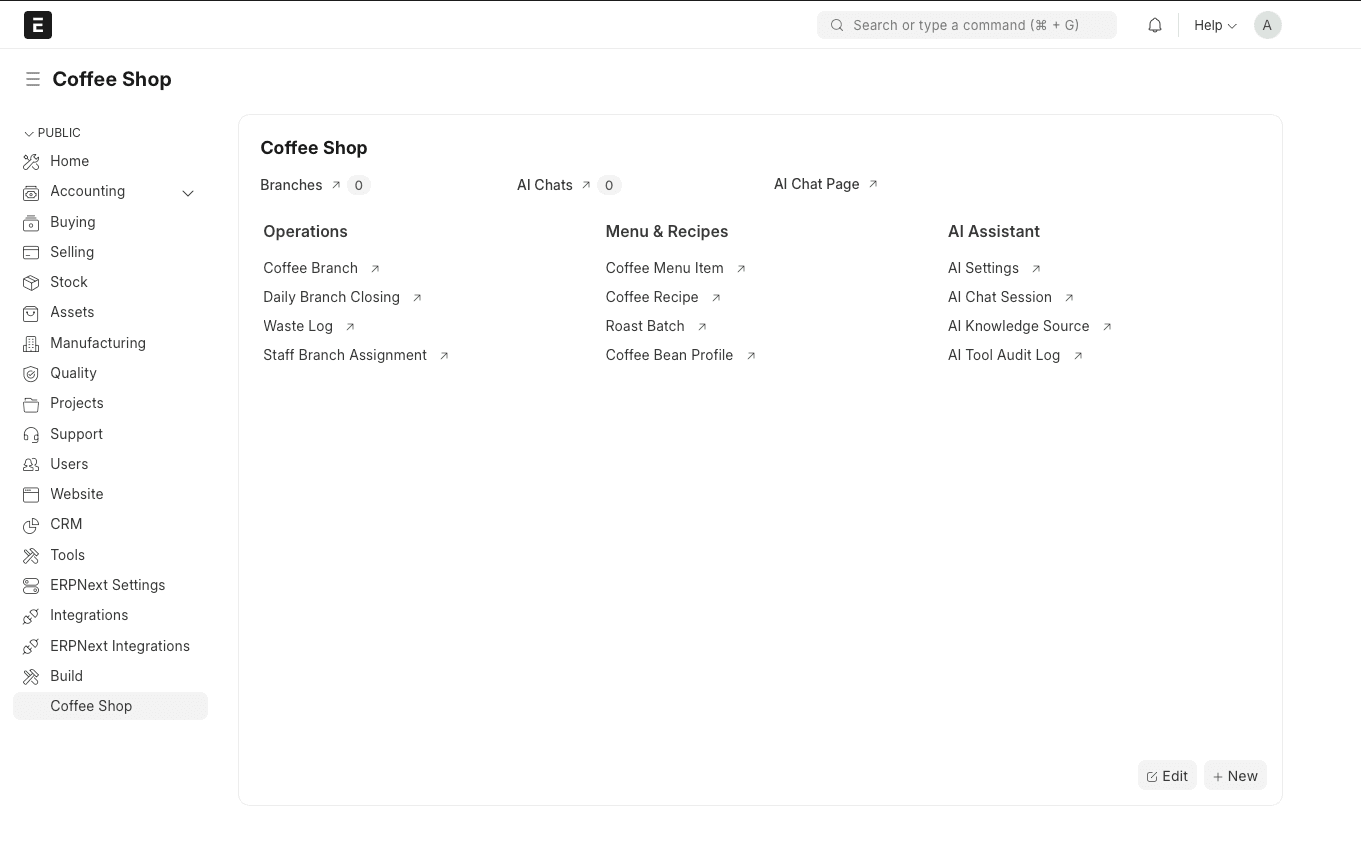Click the Users people icon
The image size is (1361, 855).
(x=31, y=464)
